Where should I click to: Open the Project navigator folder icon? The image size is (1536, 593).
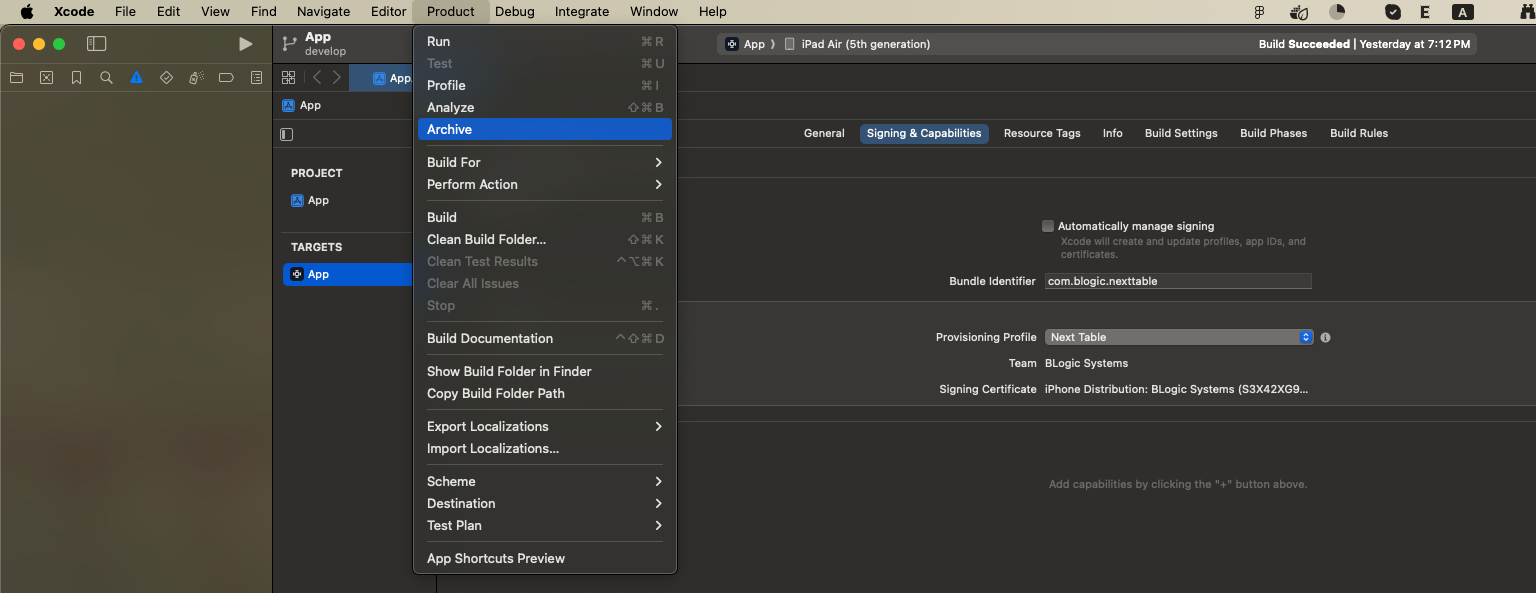16,77
